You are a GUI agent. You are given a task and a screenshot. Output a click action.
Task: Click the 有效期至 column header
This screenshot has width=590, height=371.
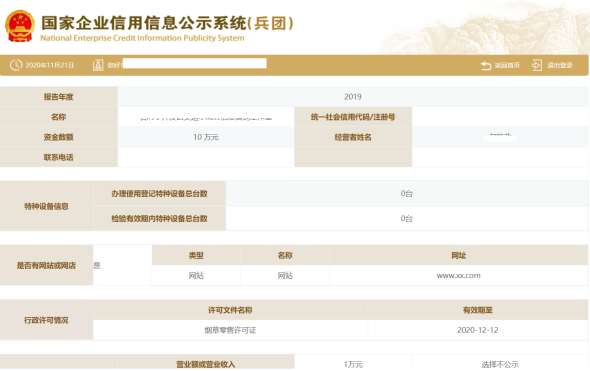point(478,310)
